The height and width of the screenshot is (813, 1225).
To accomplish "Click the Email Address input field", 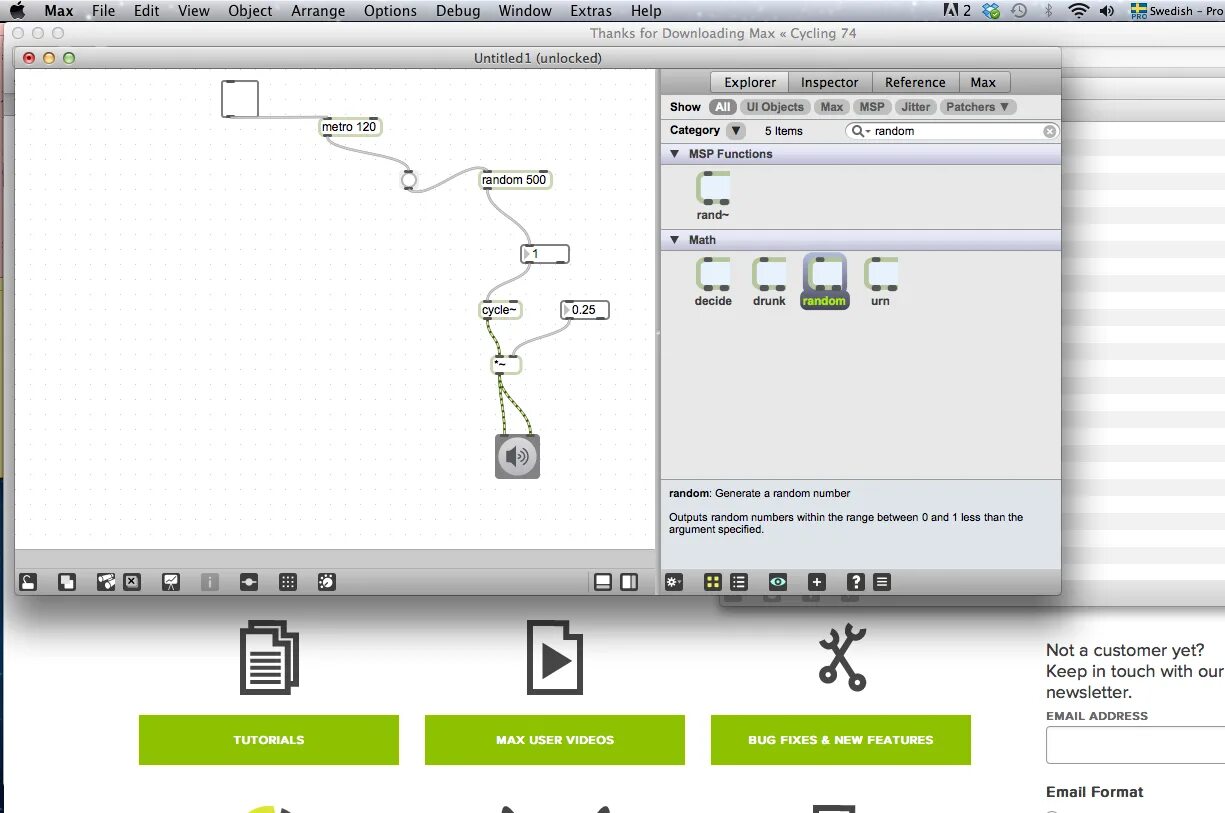I will tap(1135, 746).
